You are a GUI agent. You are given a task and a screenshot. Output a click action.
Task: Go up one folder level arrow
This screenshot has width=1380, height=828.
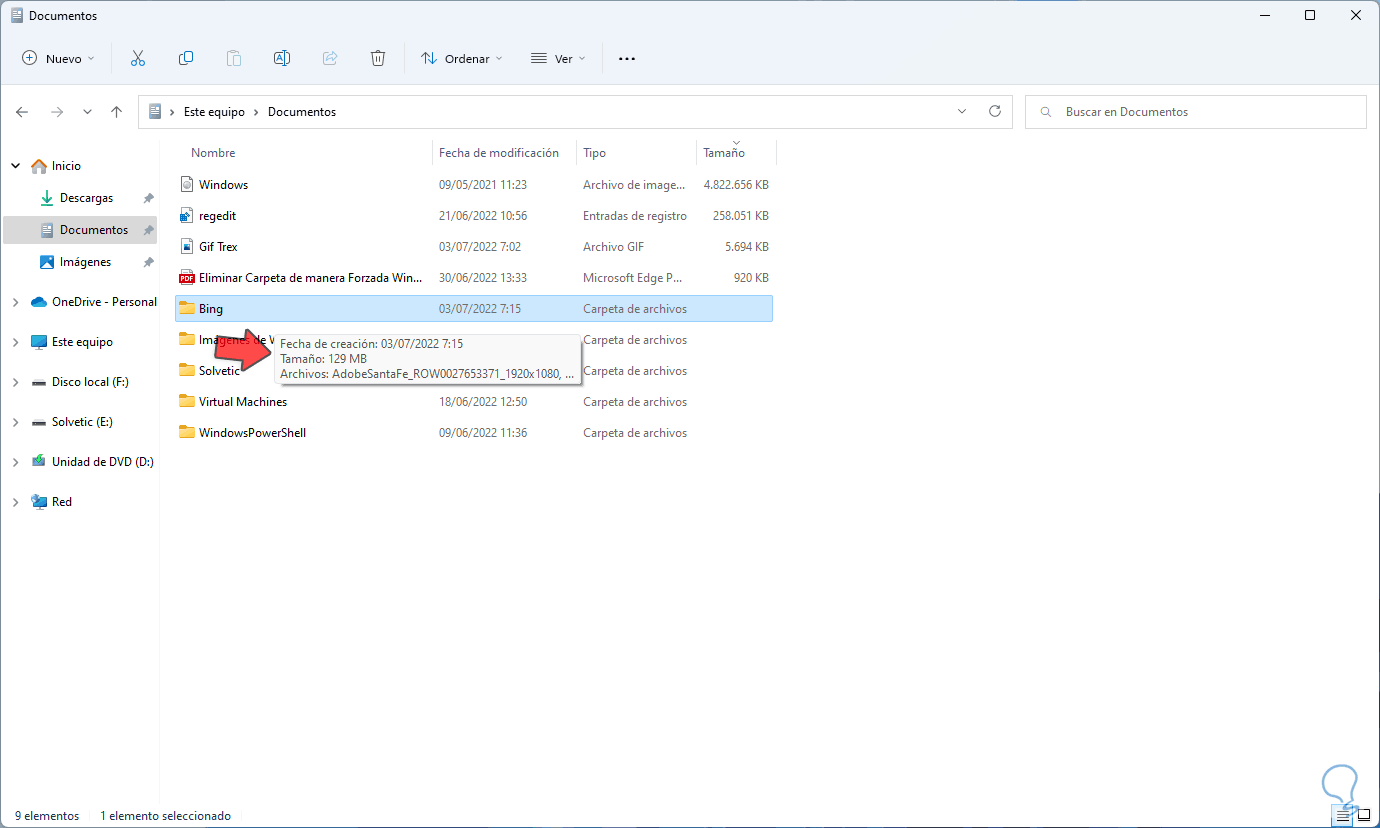click(117, 112)
